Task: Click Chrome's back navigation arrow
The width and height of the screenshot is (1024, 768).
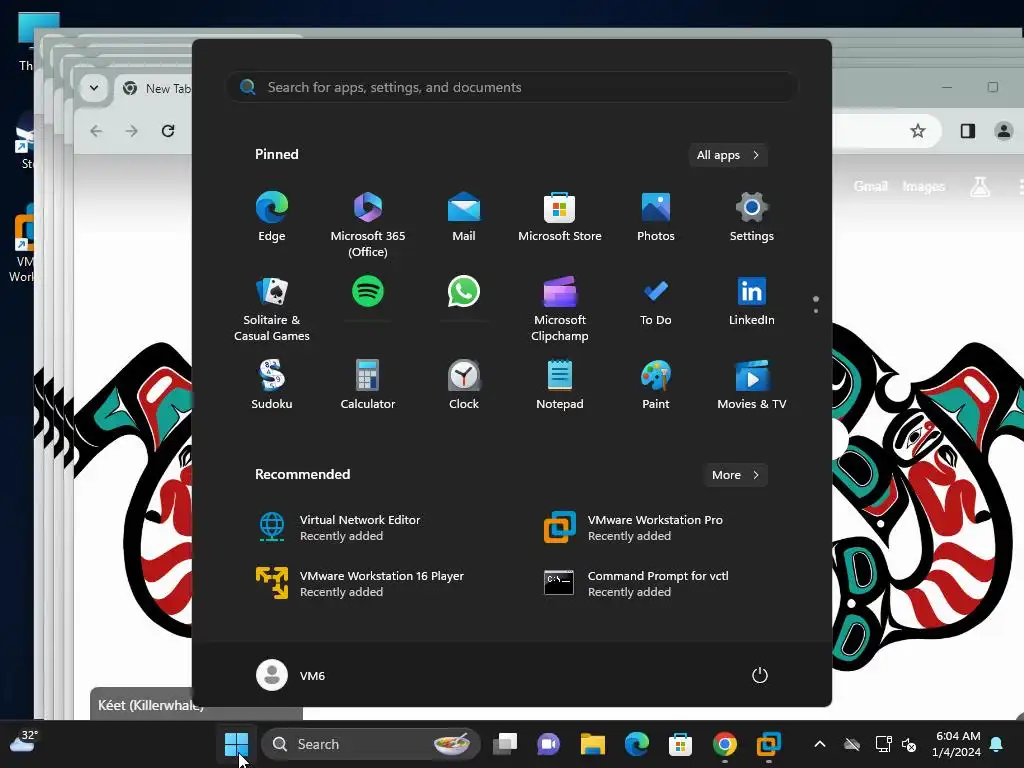Action: coord(97,131)
